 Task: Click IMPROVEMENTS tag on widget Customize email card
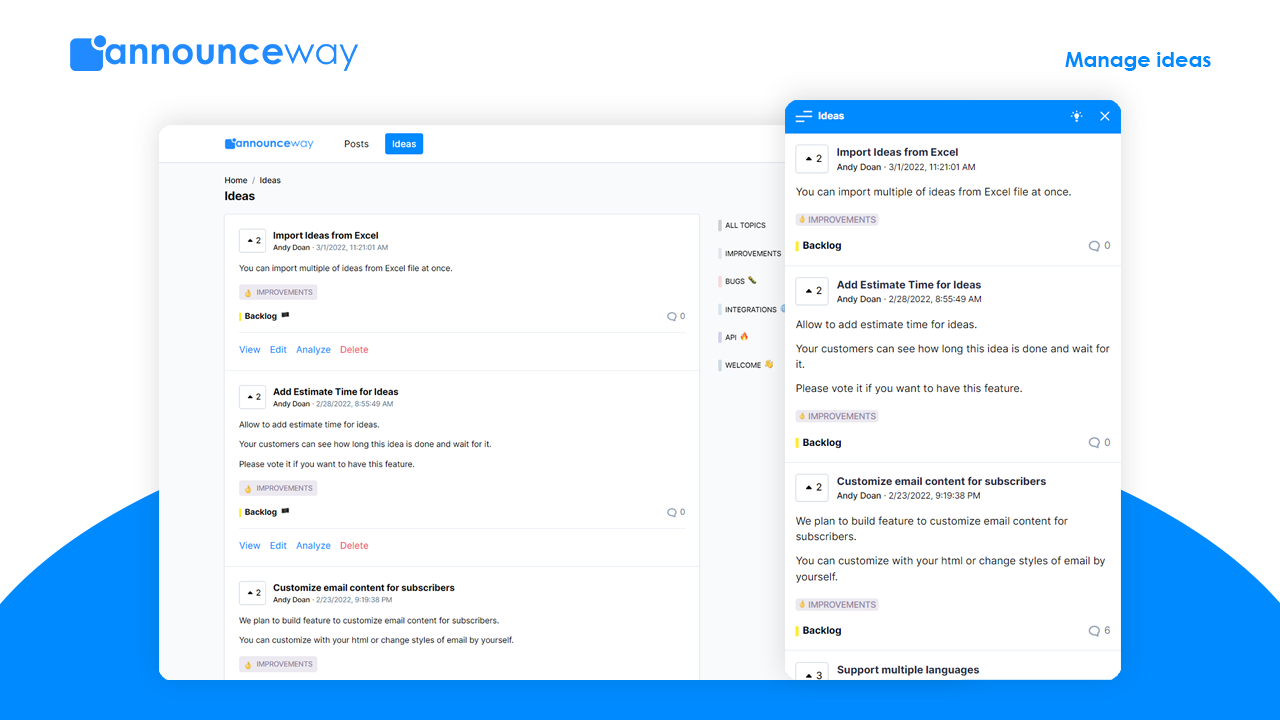click(837, 604)
